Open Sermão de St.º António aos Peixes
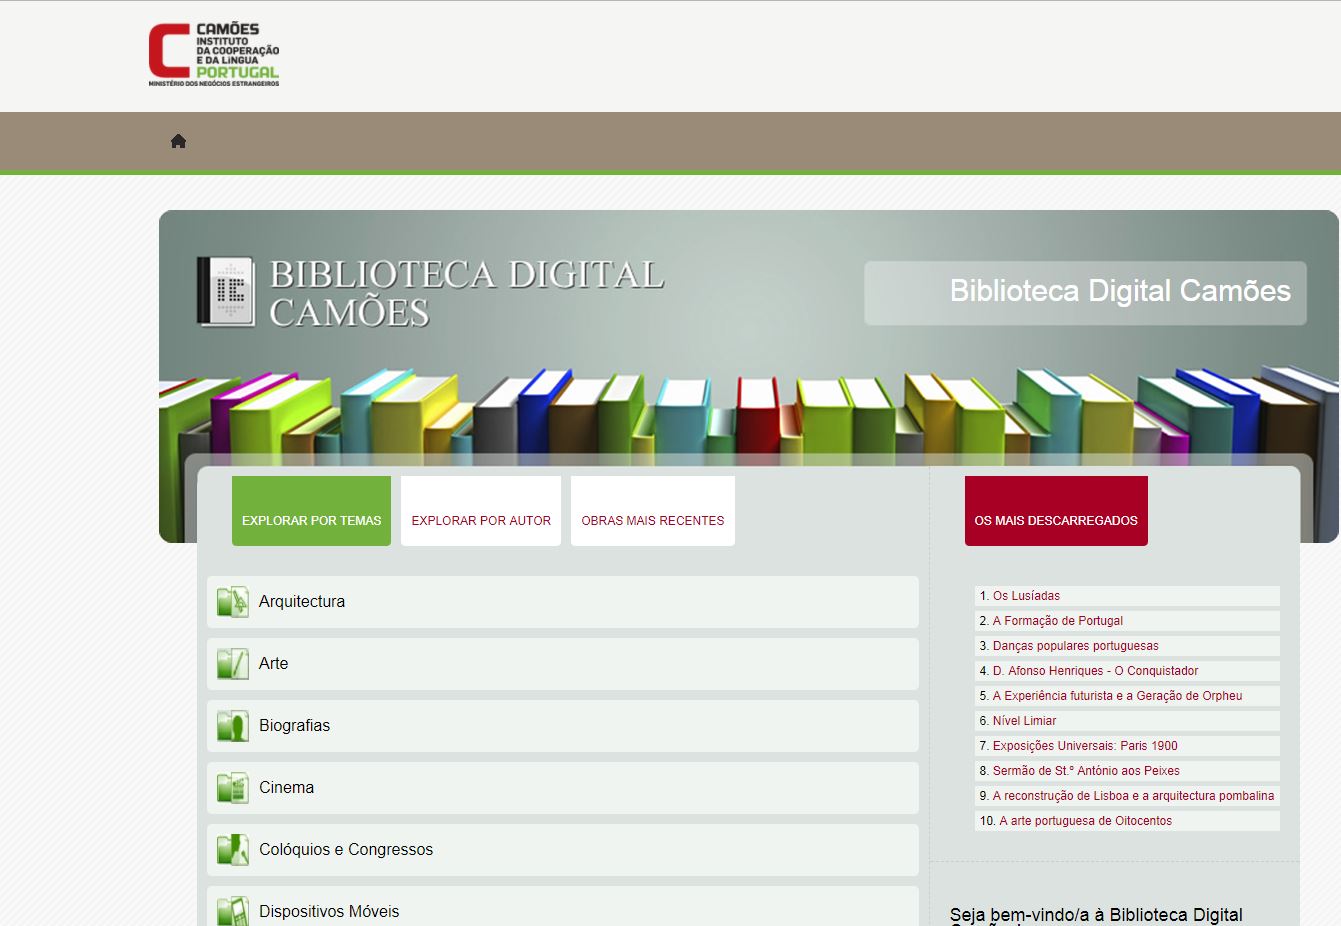Screen dimensions: 1341x926 pyautogui.click(x=1086, y=771)
